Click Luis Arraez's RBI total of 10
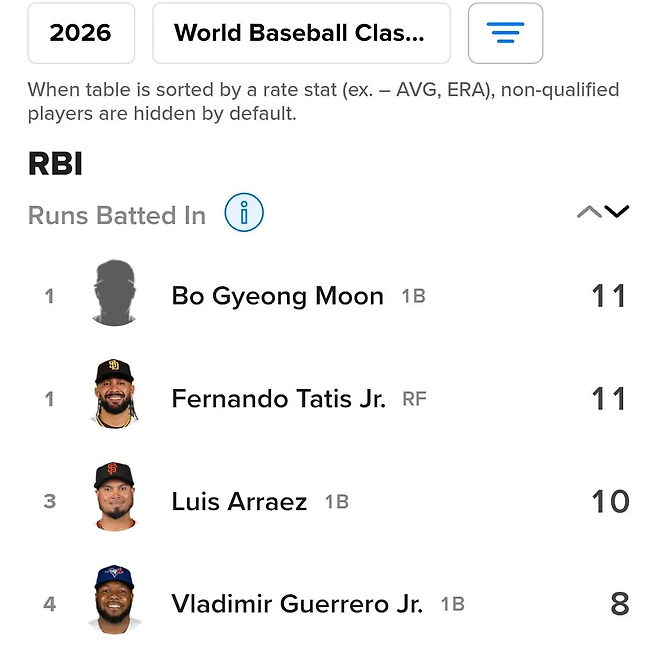The height and width of the screenshot is (649, 658). pyautogui.click(x=609, y=501)
